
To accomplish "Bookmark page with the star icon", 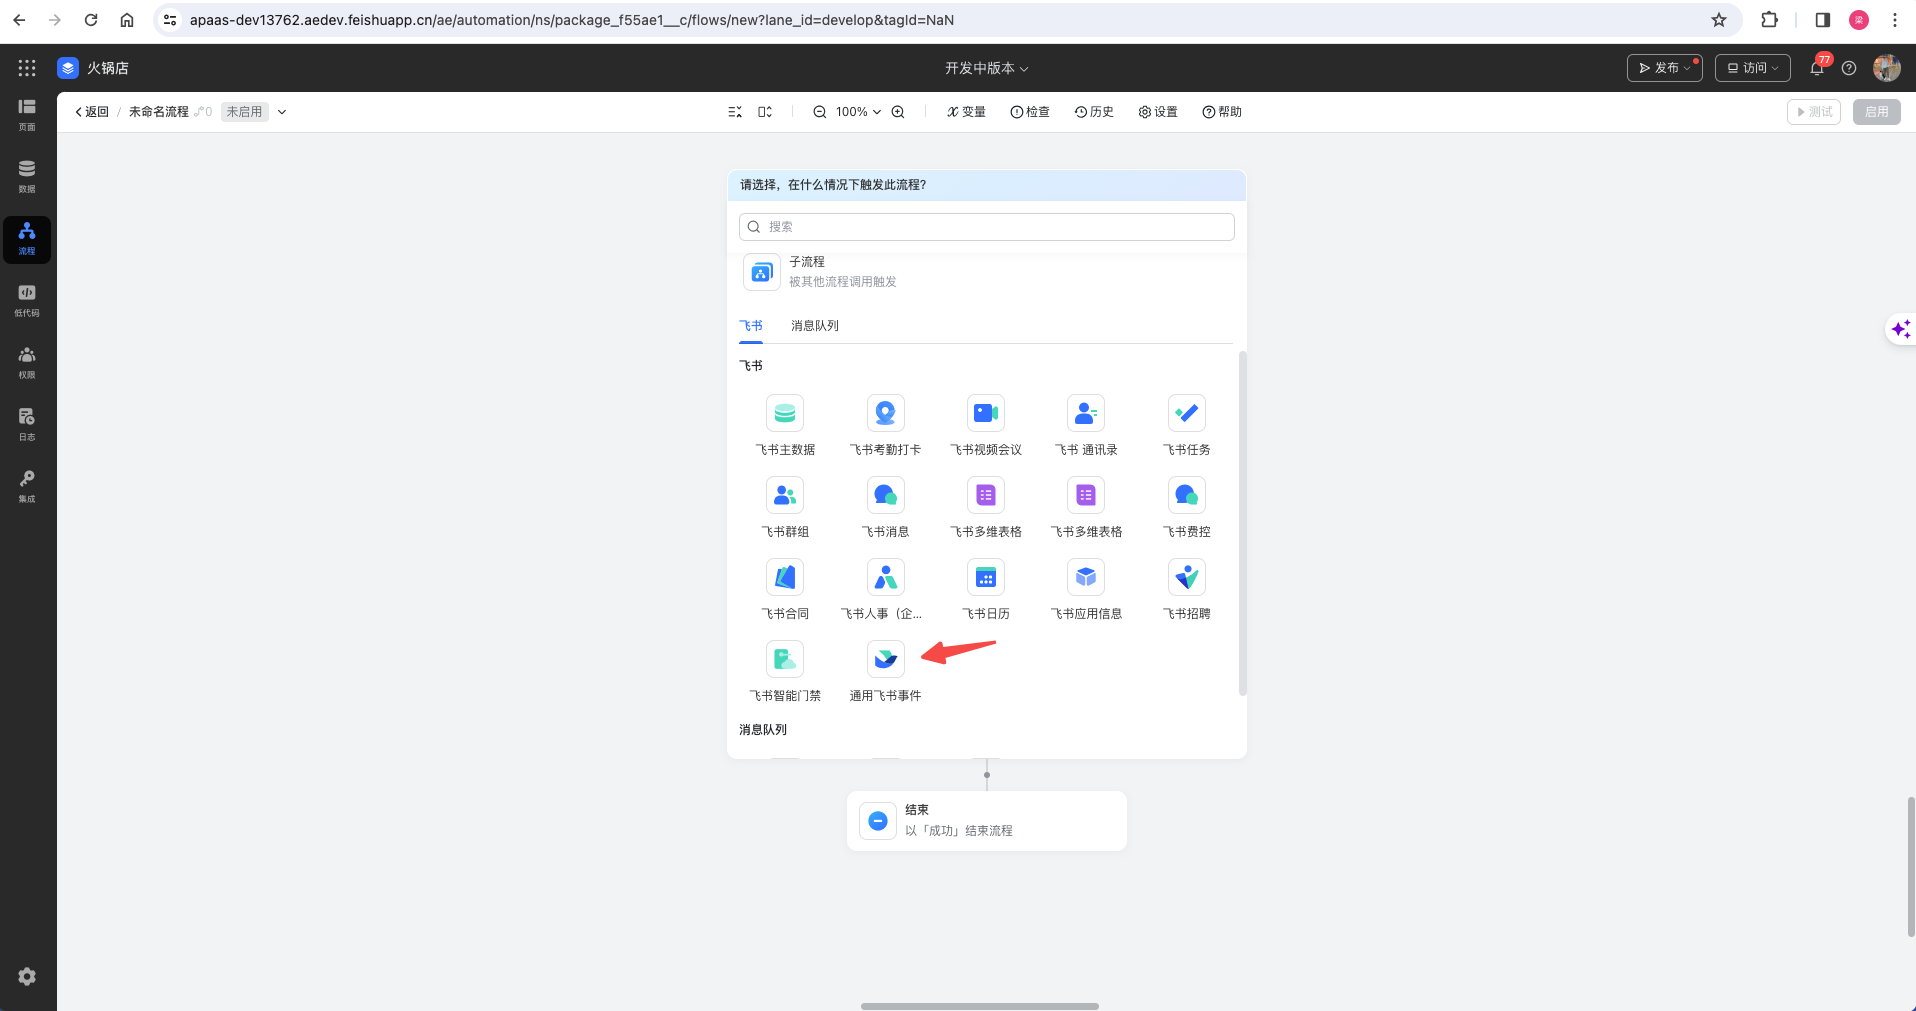I will [1718, 20].
